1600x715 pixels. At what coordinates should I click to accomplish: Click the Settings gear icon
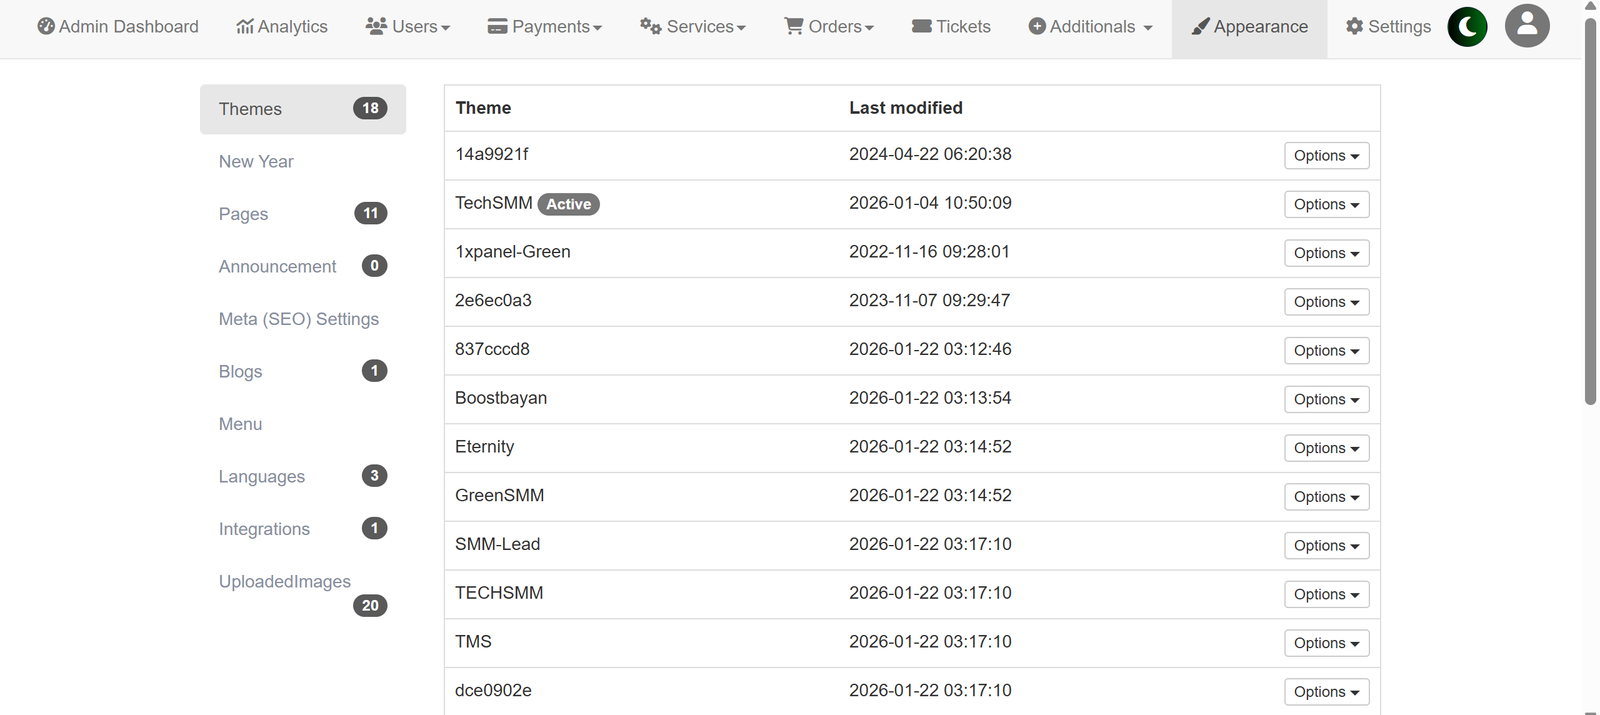(x=1355, y=27)
